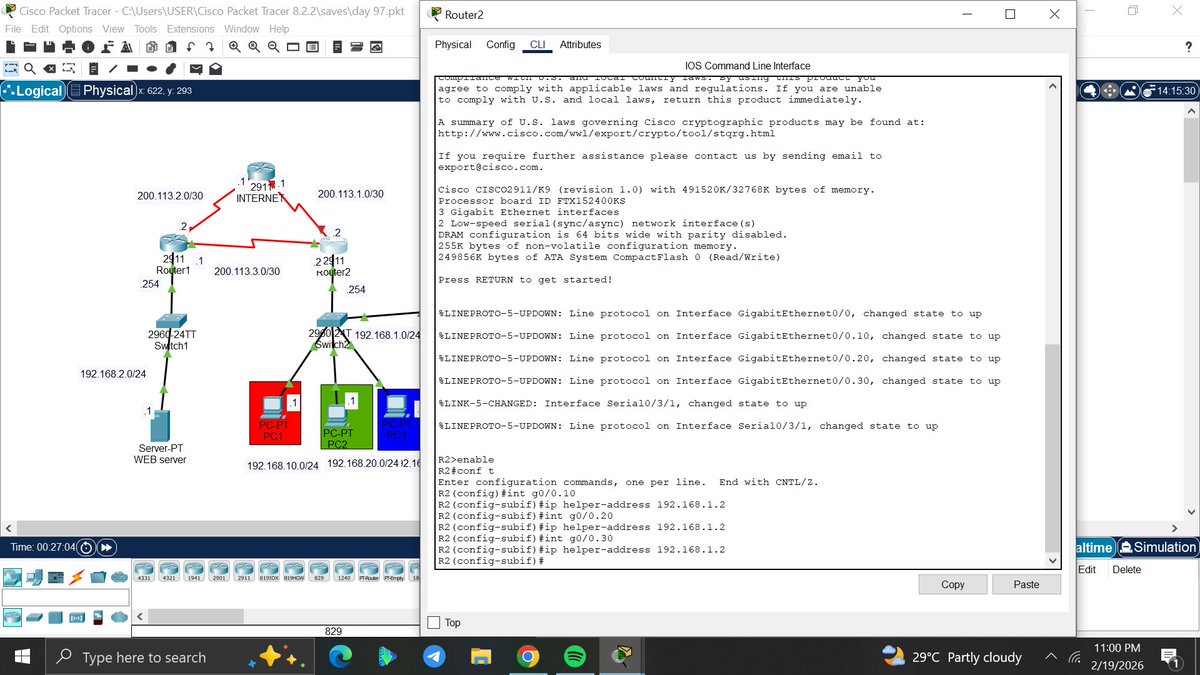Click the workspace move/pan navigation icon
Image resolution: width=1200 pixels, height=675 pixels.
(x=1110, y=91)
